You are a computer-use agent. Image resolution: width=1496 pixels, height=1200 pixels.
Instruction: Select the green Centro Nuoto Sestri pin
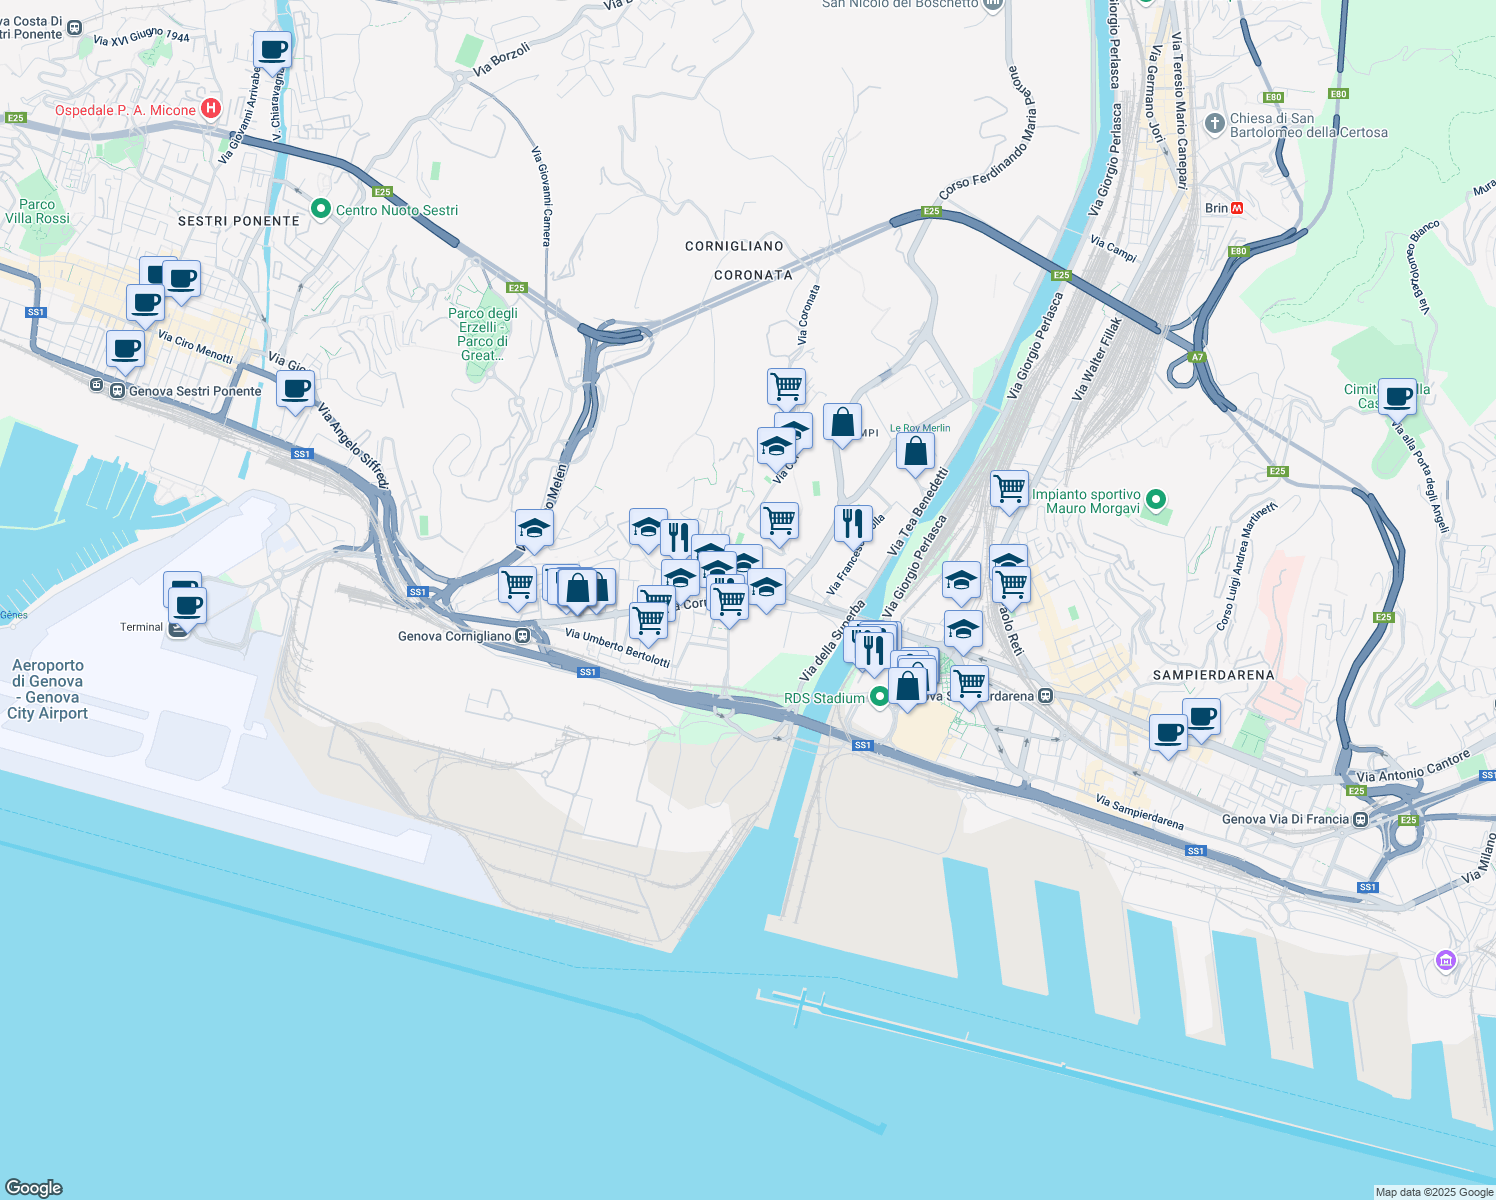[x=321, y=209]
